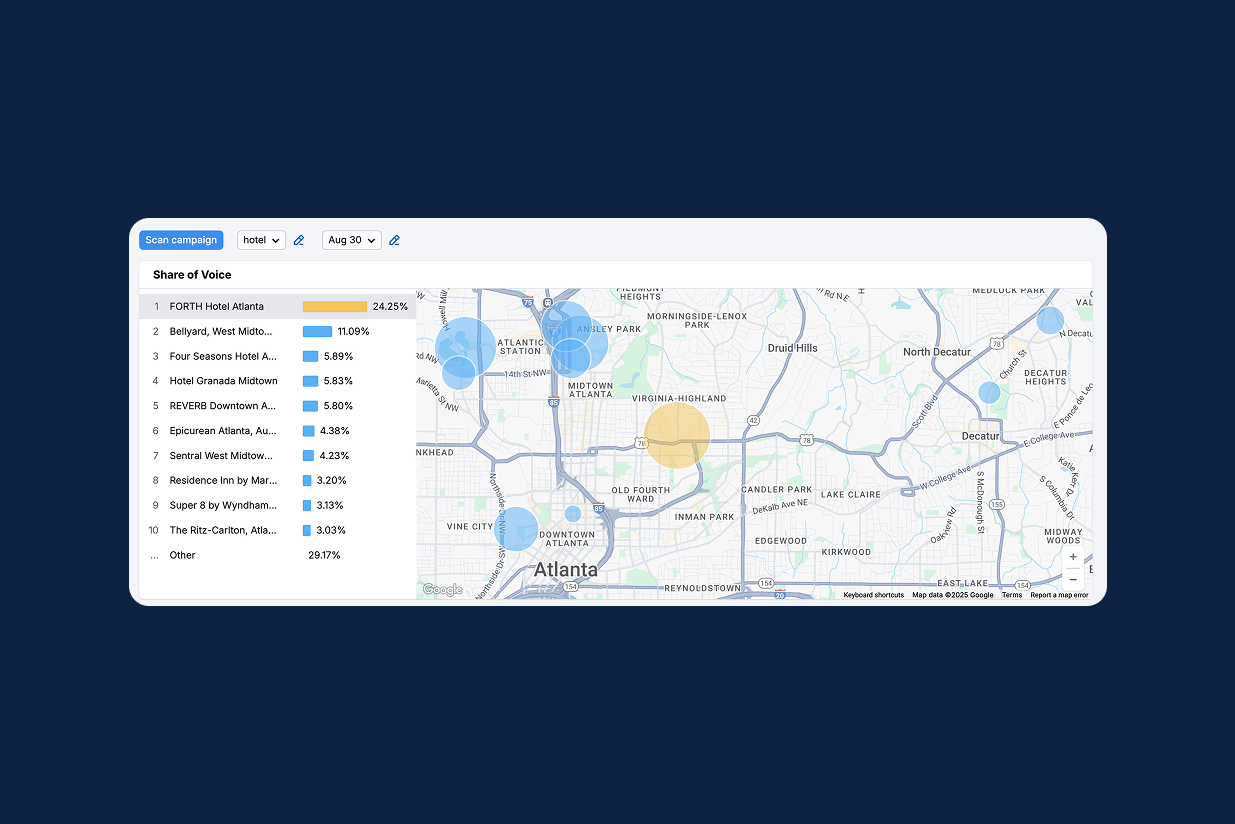Open the Aug 30 date dropdown
The height and width of the screenshot is (824, 1235).
point(351,240)
